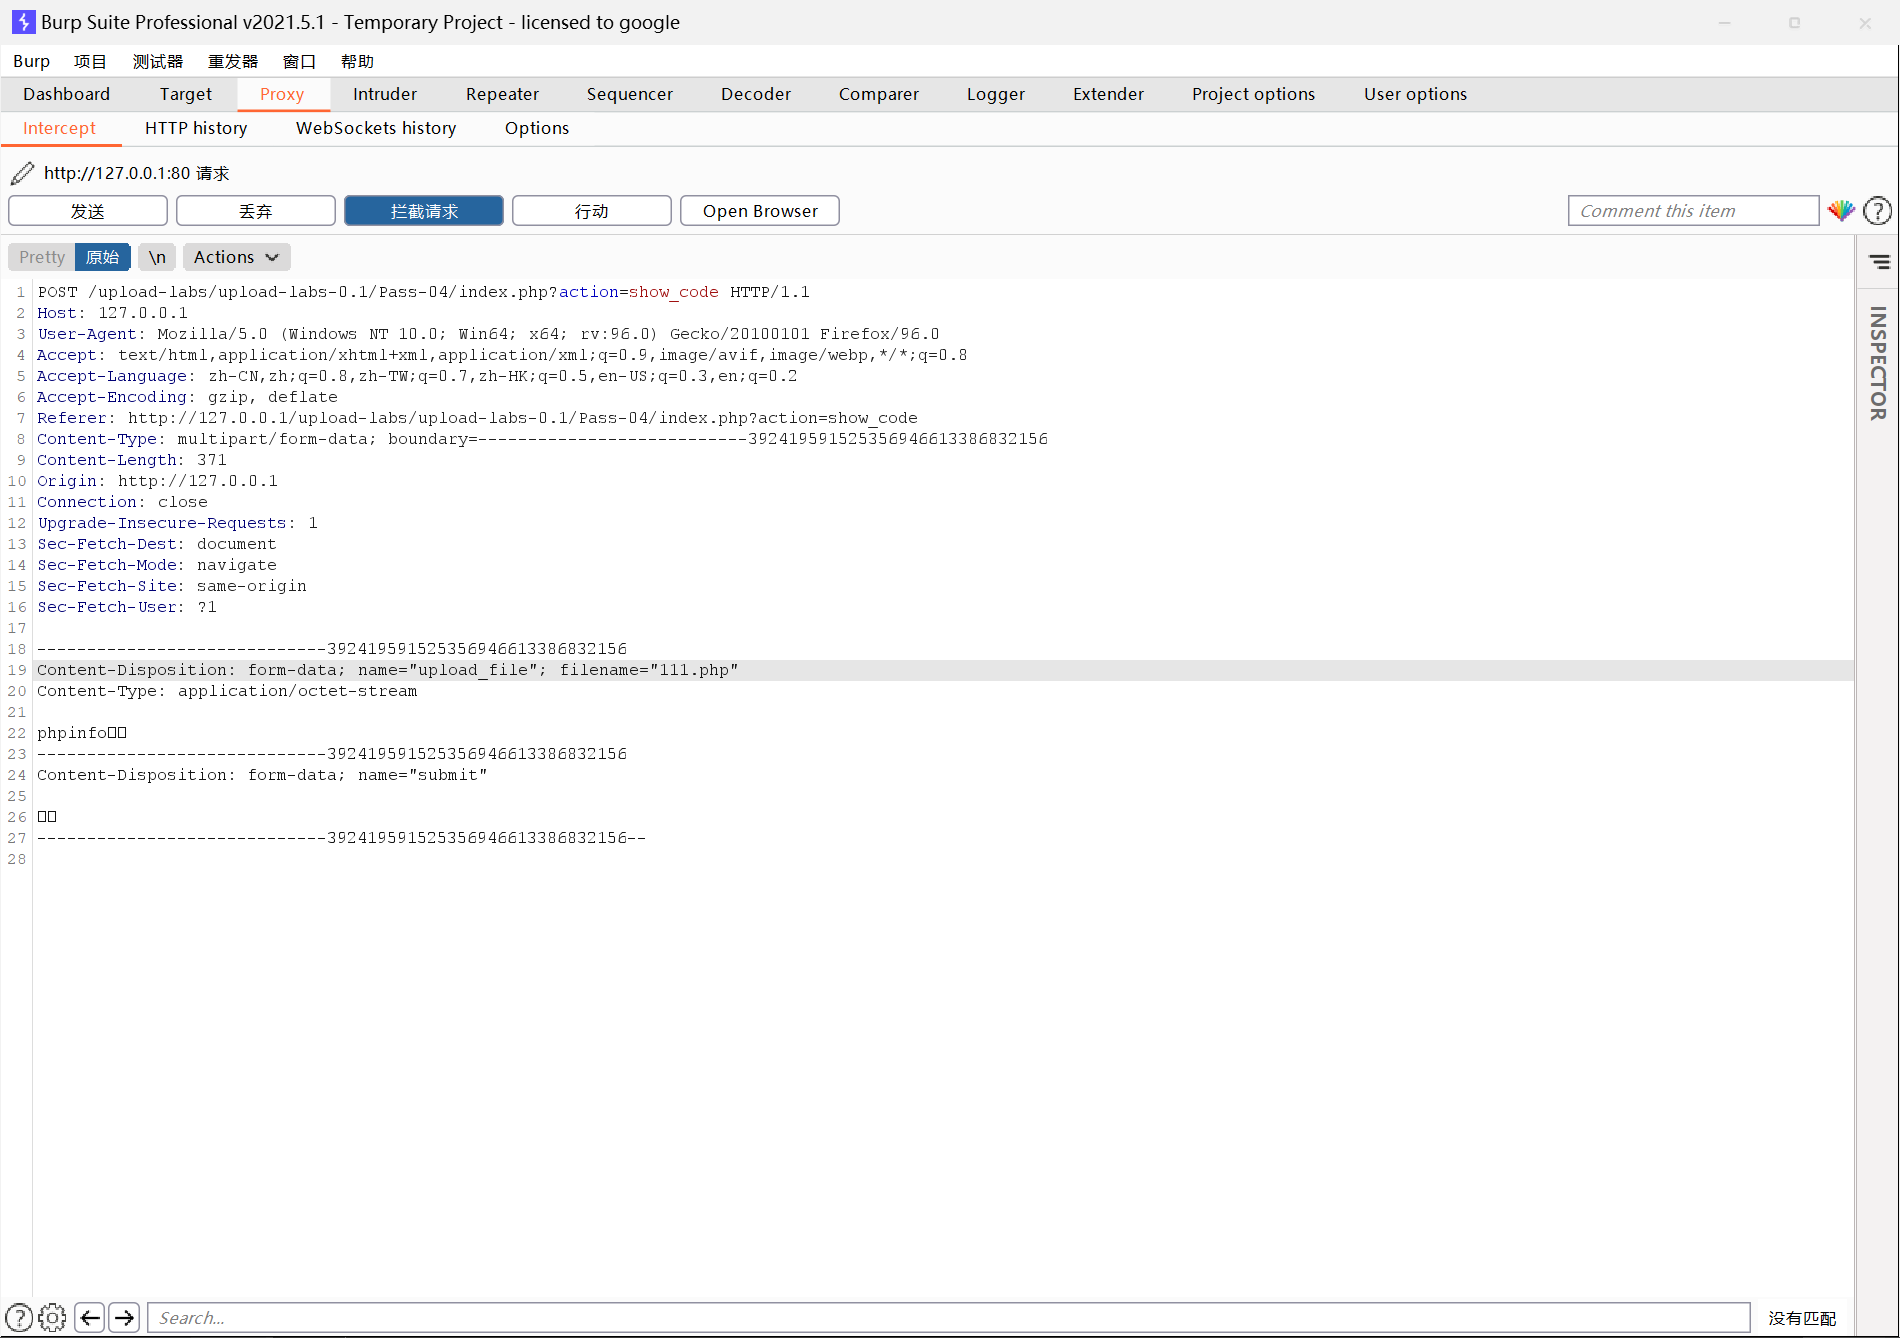Switch to the Dashboard tab
The height and width of the screenshot is (1338, 1900).
coord(67,94)
